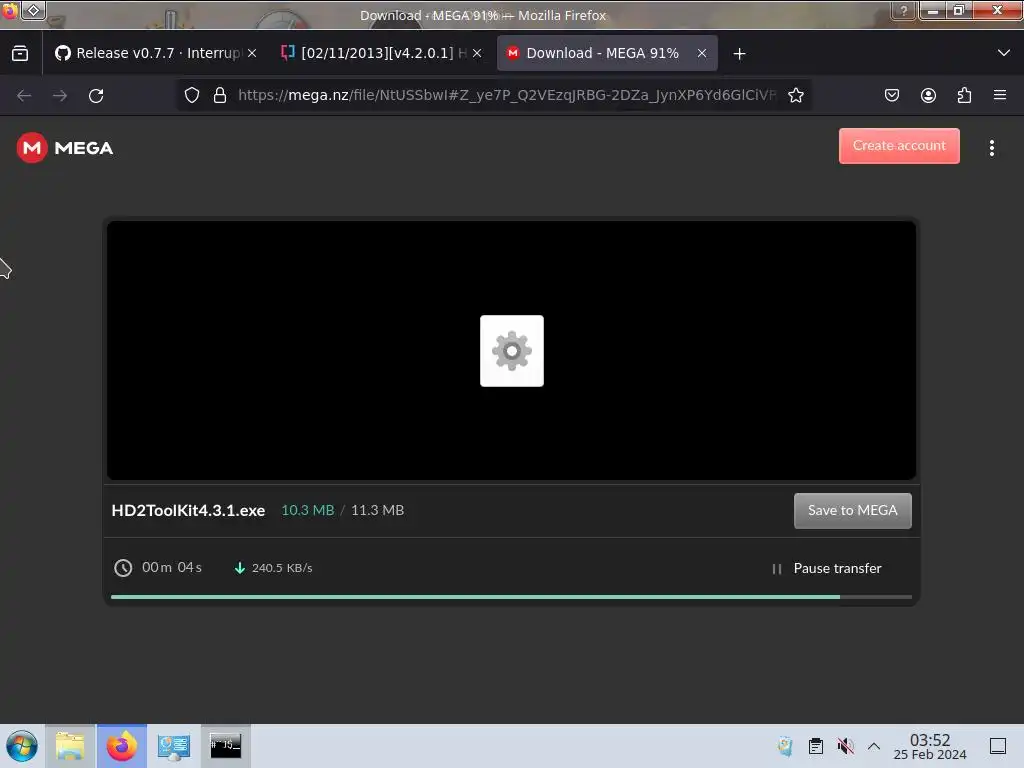Click the show desktop tray button
The height and width of the screenshot is (768, 1024).
[x=998, y=746]
